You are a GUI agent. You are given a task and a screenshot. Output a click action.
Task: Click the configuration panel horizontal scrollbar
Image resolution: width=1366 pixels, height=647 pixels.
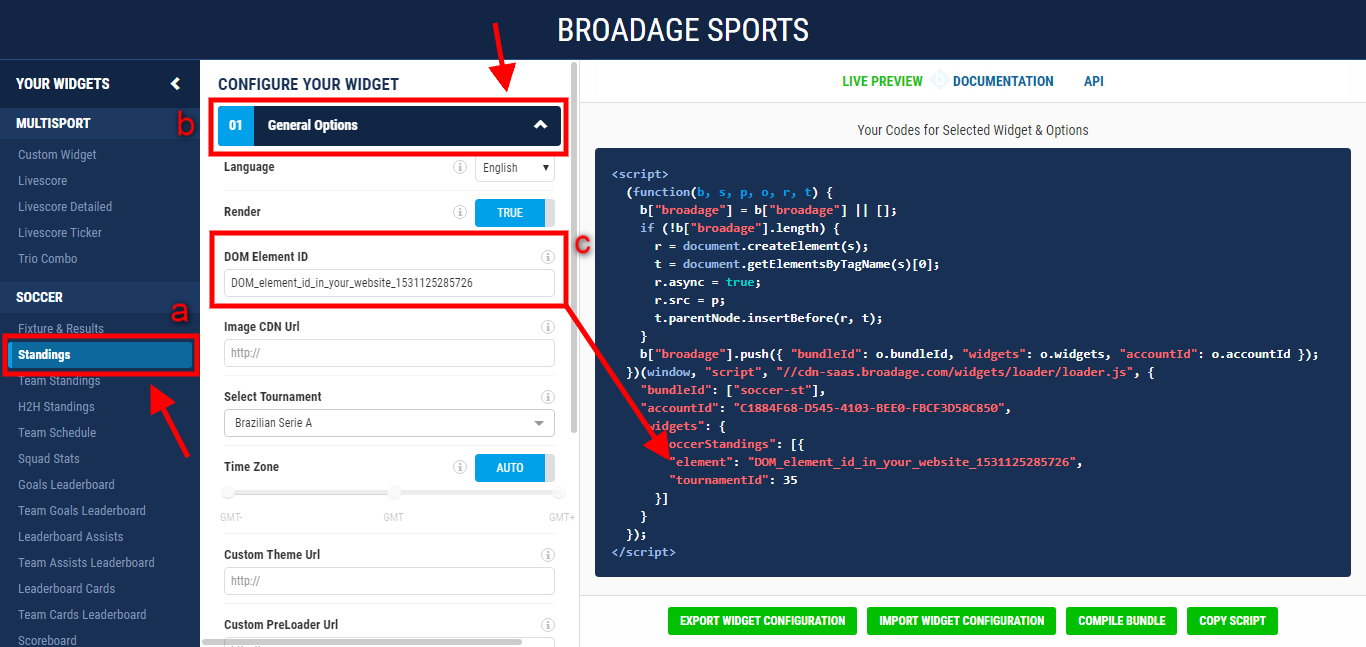(362, 642)
